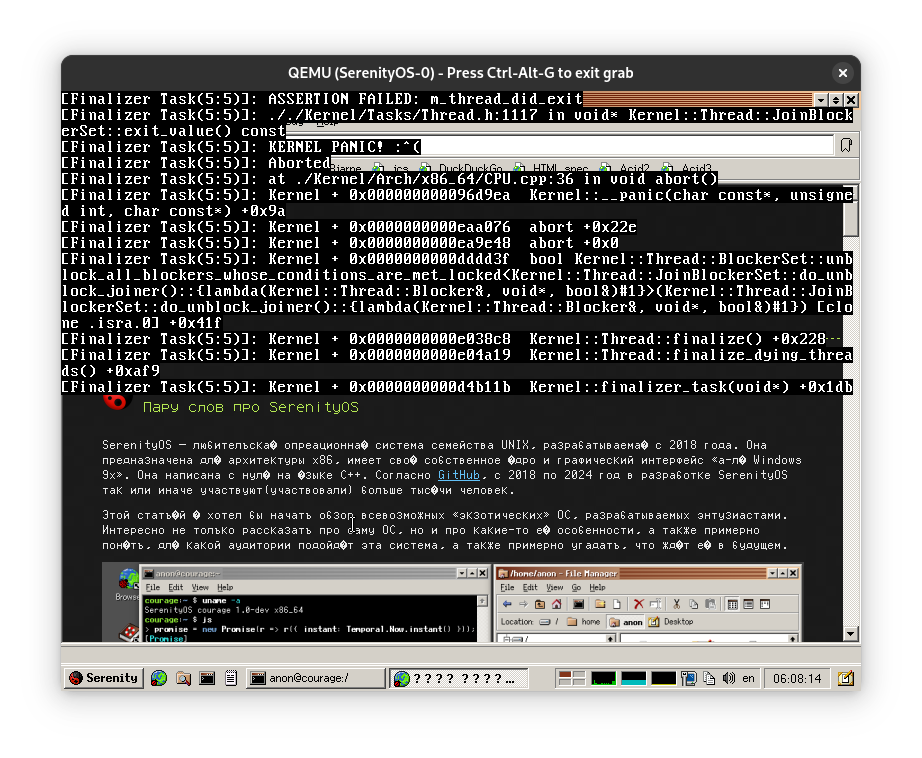922x758 pixels.
Task: Click the network adapter tray icon
Action: tap(689, 678)
